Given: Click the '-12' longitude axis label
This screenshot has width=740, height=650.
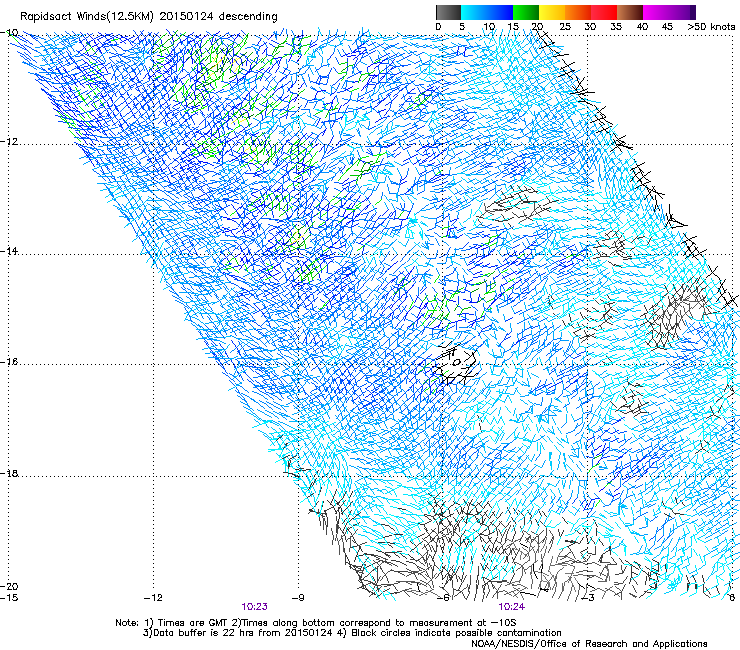Looking at the screenshot, I should pos(153,598).
